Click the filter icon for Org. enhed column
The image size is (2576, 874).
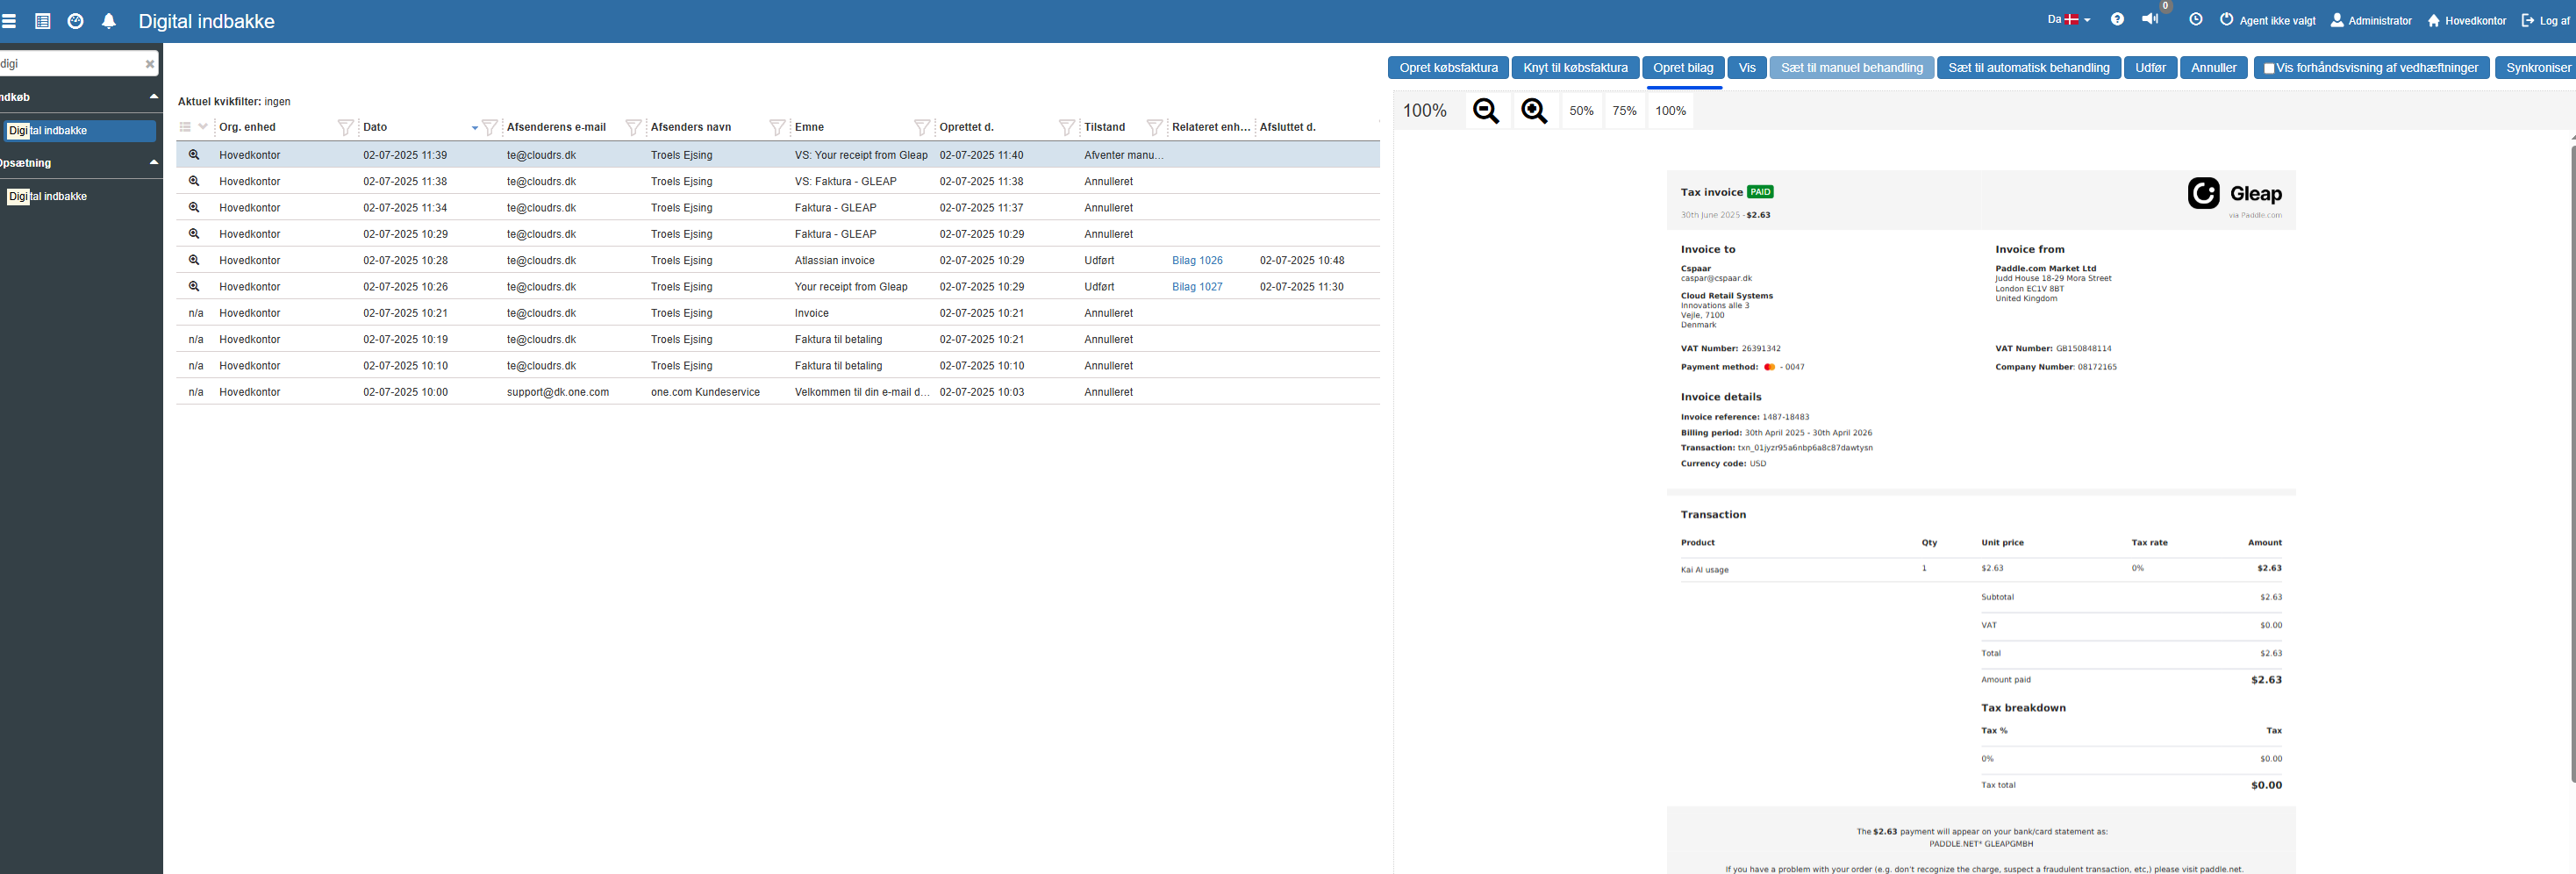point(345,127)
